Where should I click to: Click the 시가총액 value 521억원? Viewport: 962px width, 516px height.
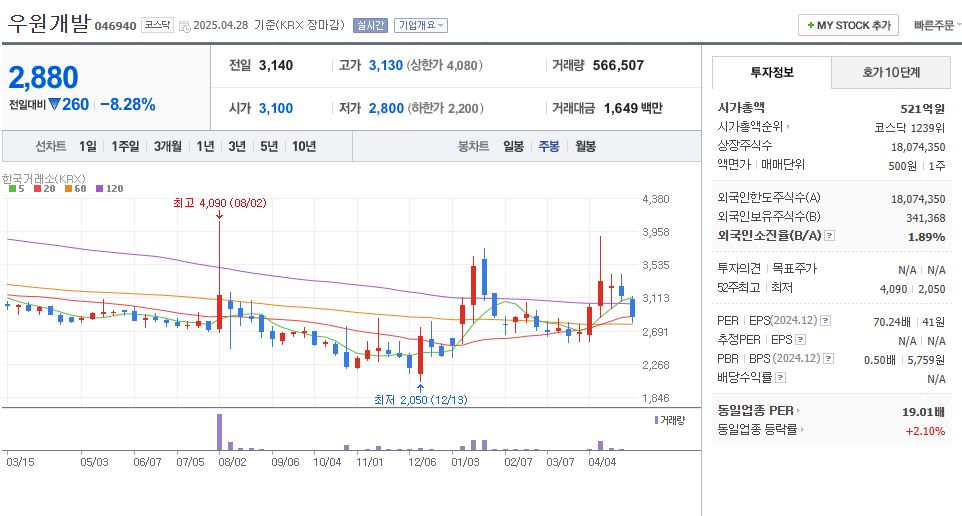[x=923, y=109]
